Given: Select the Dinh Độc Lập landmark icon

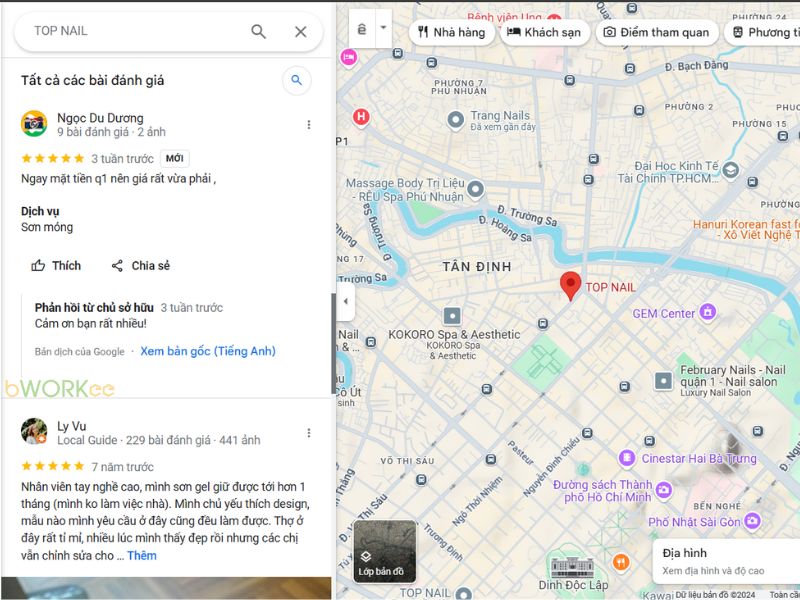Looking at the screenshot, I should coord(572,566).
